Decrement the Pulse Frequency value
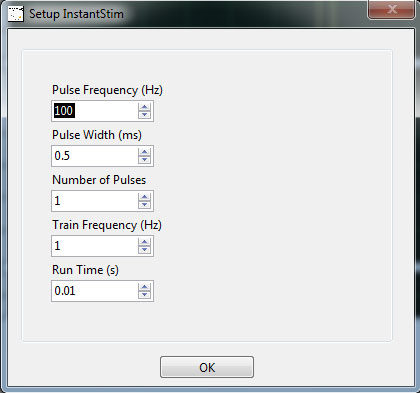The height and width of the screenshot is (393, 420). [144, 115]
